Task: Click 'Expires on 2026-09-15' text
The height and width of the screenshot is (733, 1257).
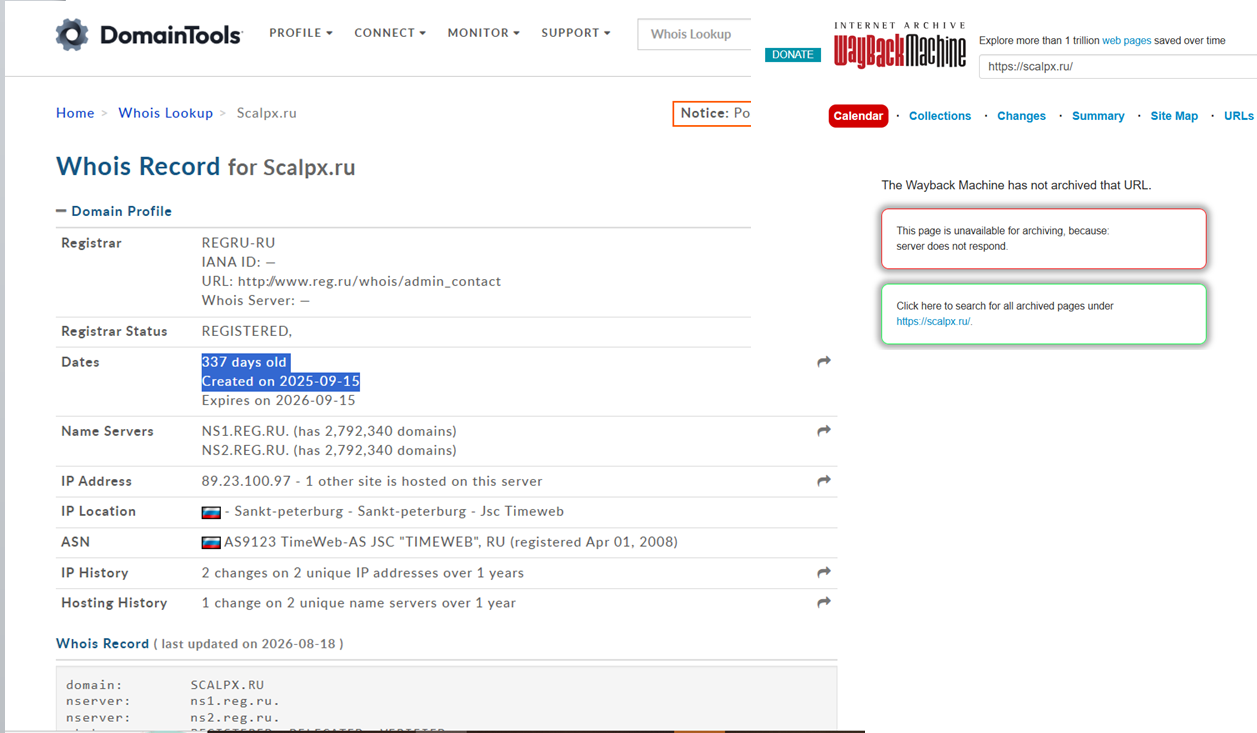Action: [279, 400]
